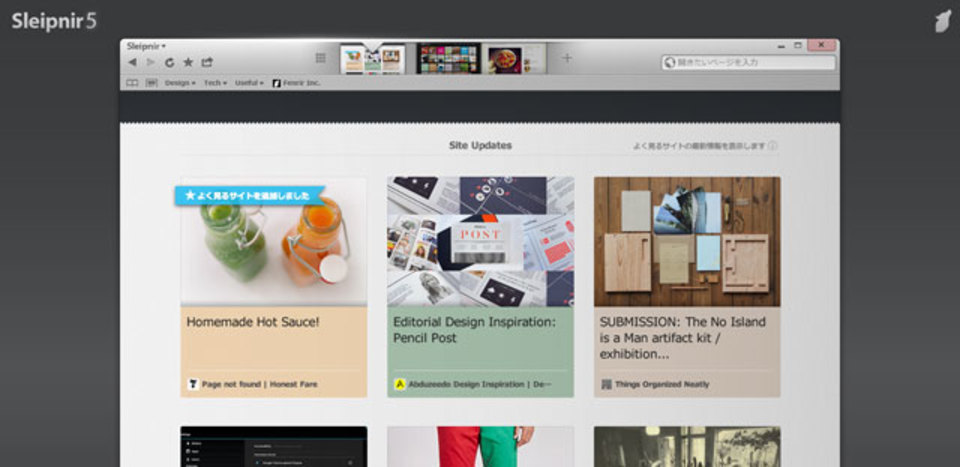Image resolution: width=960 pixels, height=467 pixels.
Task: Go forward with the right arrow button
Action: [151, 62]
